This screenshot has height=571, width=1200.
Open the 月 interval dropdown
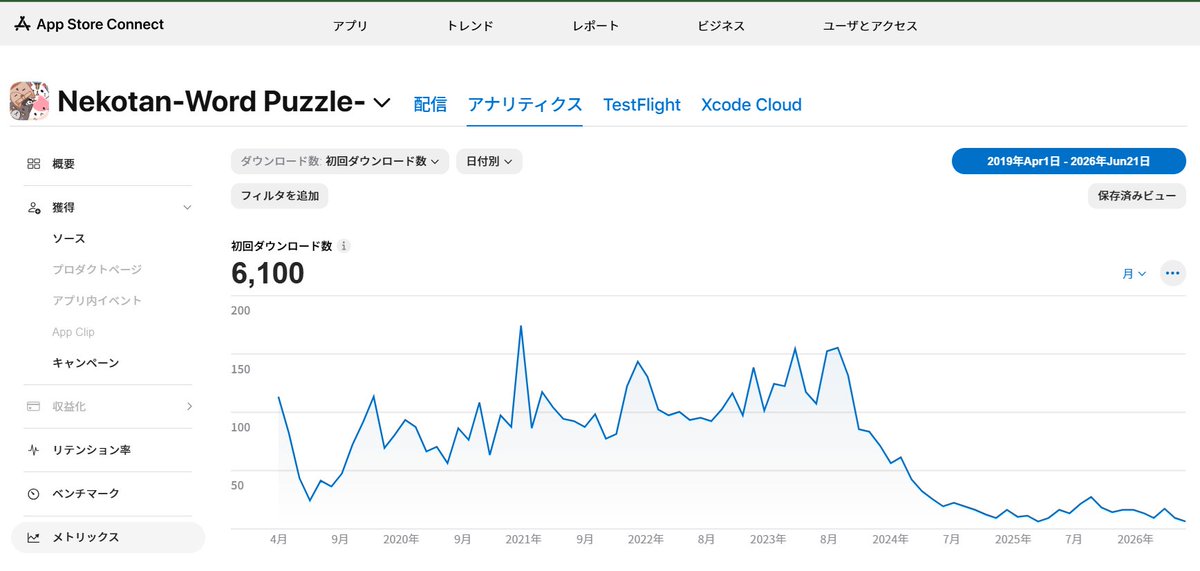1134,273
